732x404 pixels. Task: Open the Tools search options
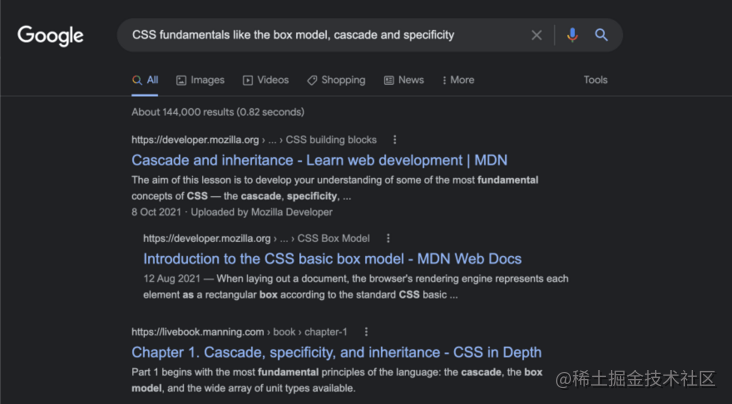pos(595,80)
